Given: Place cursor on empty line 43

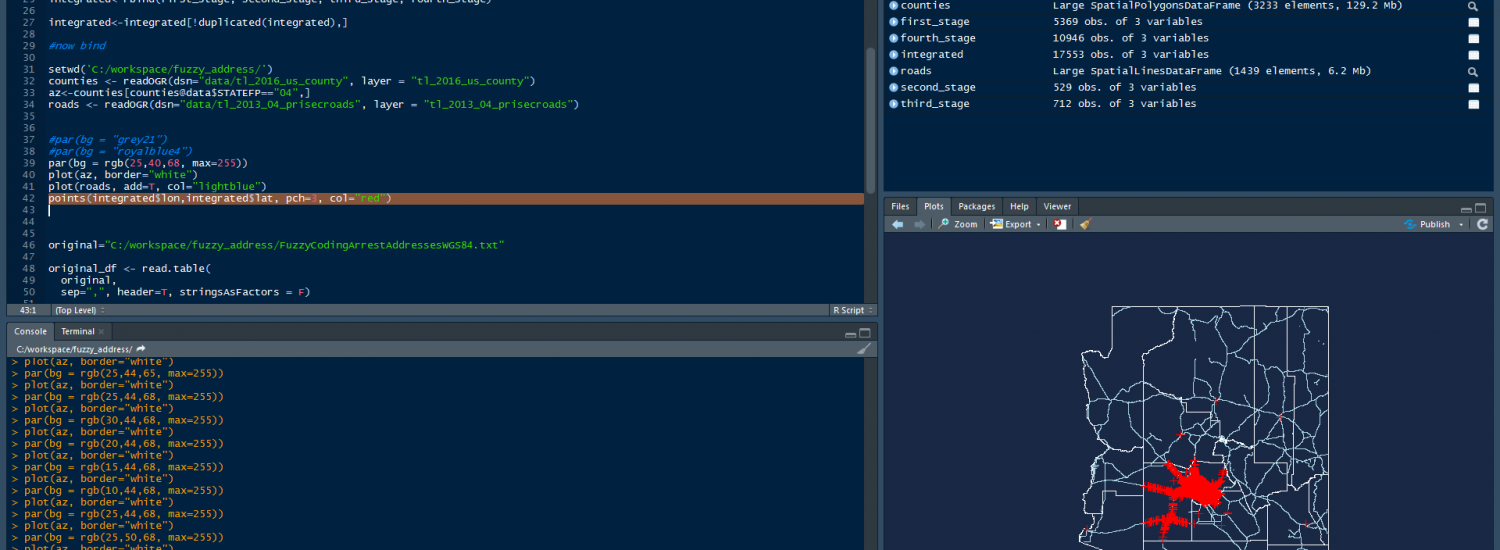Looking at the screenshot, I should coord(455,211).
